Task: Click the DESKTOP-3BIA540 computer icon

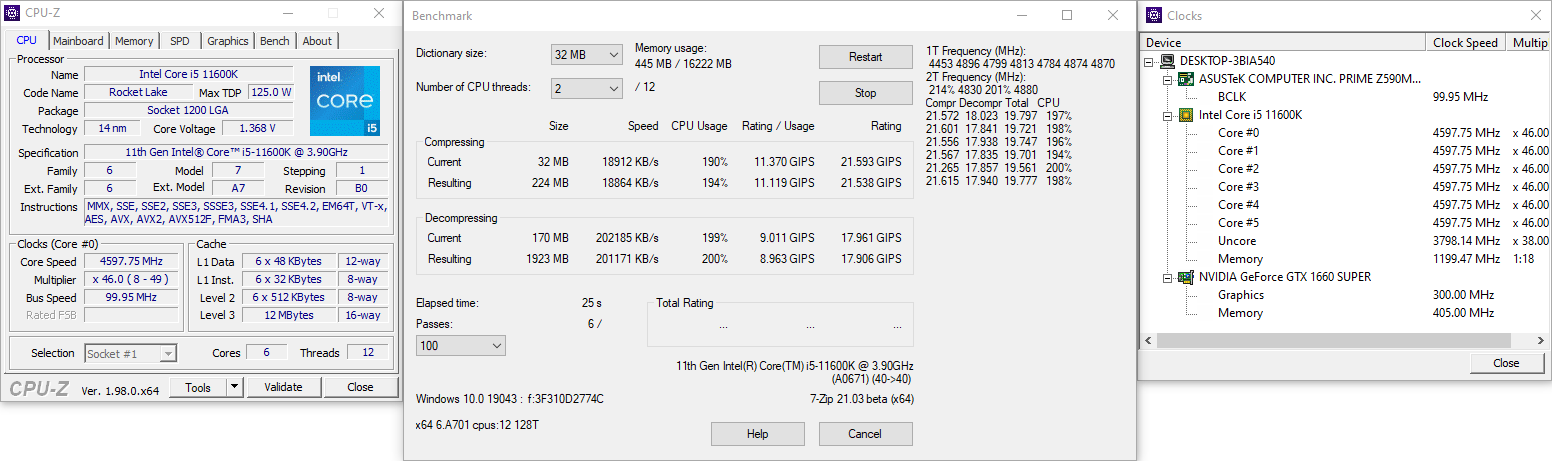Action: coord(1168,61)
